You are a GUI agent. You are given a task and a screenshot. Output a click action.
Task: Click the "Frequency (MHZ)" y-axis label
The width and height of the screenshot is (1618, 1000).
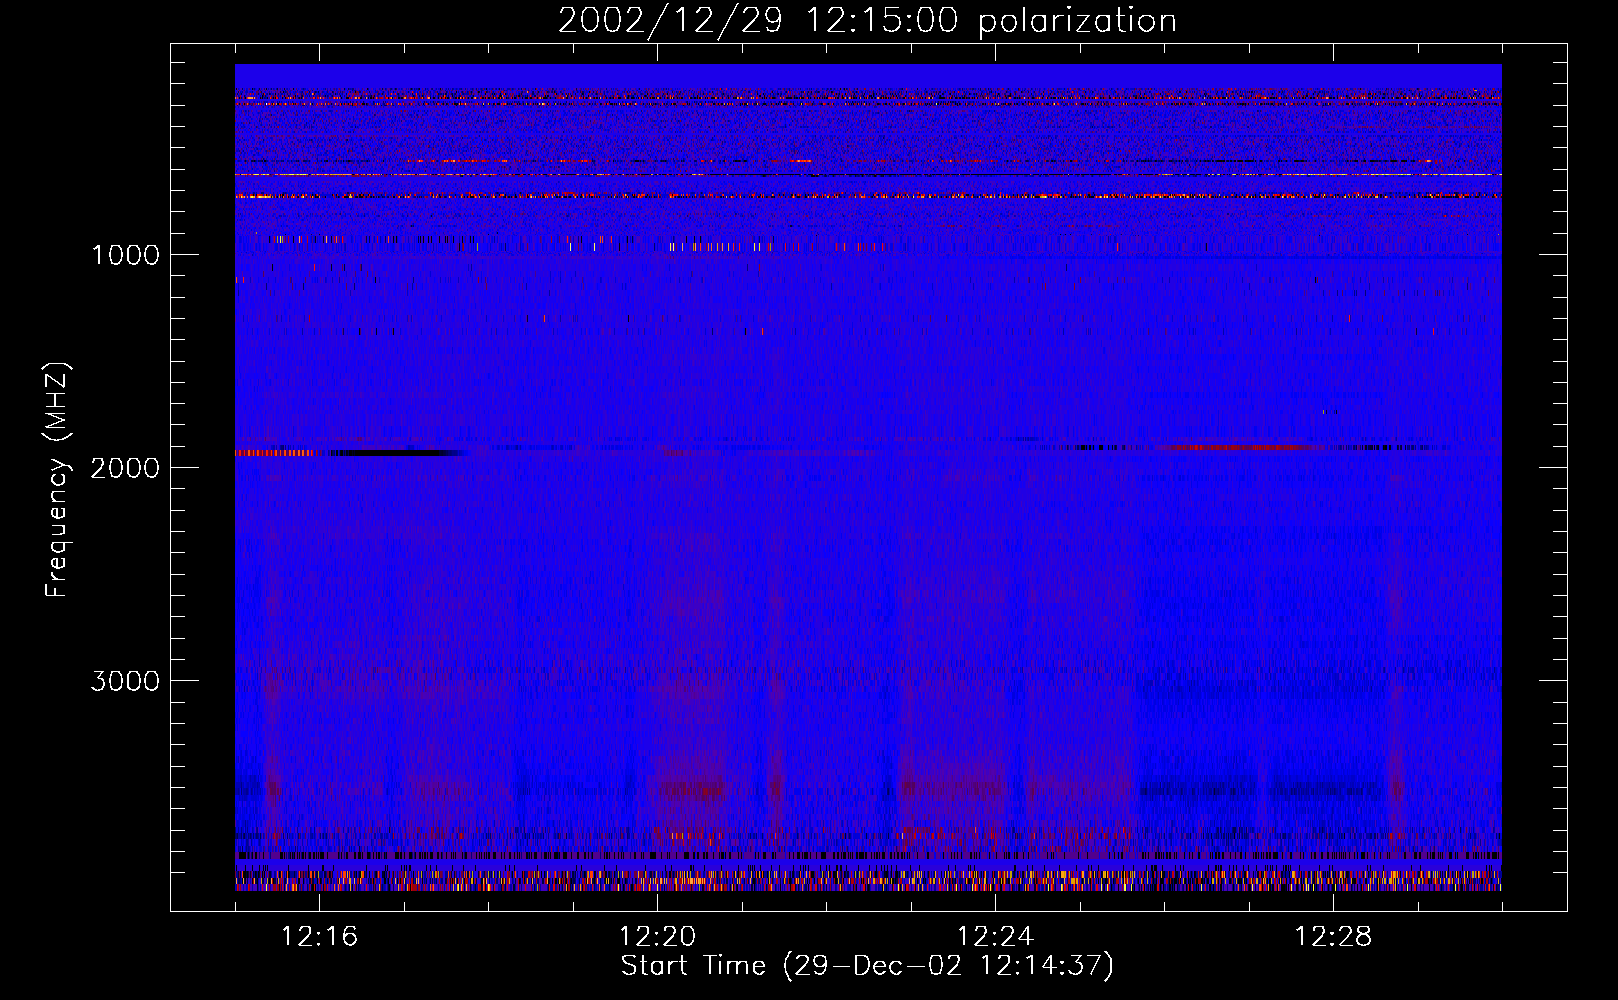point(57,480)
